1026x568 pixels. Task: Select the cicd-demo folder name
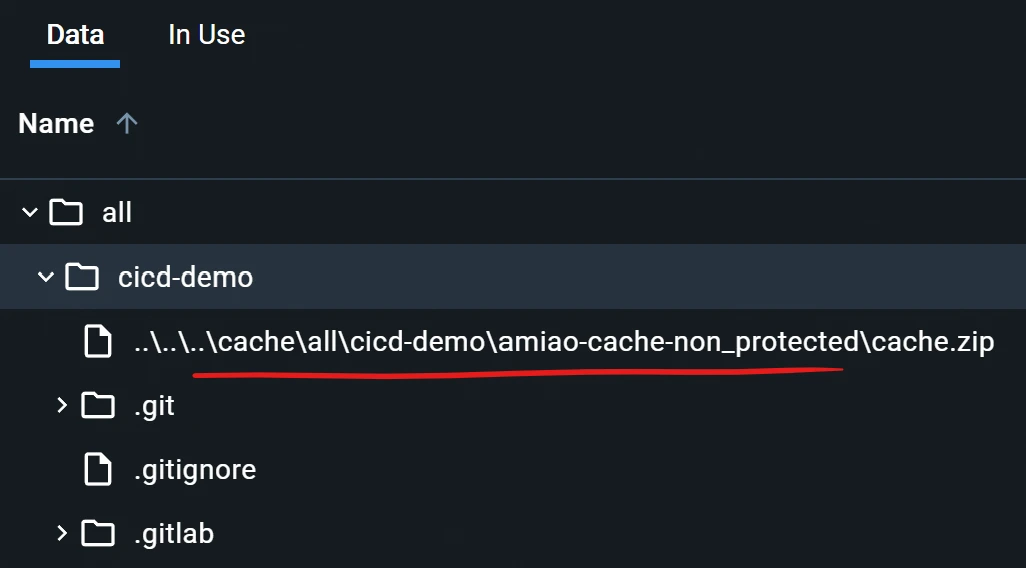coord(185,277)
